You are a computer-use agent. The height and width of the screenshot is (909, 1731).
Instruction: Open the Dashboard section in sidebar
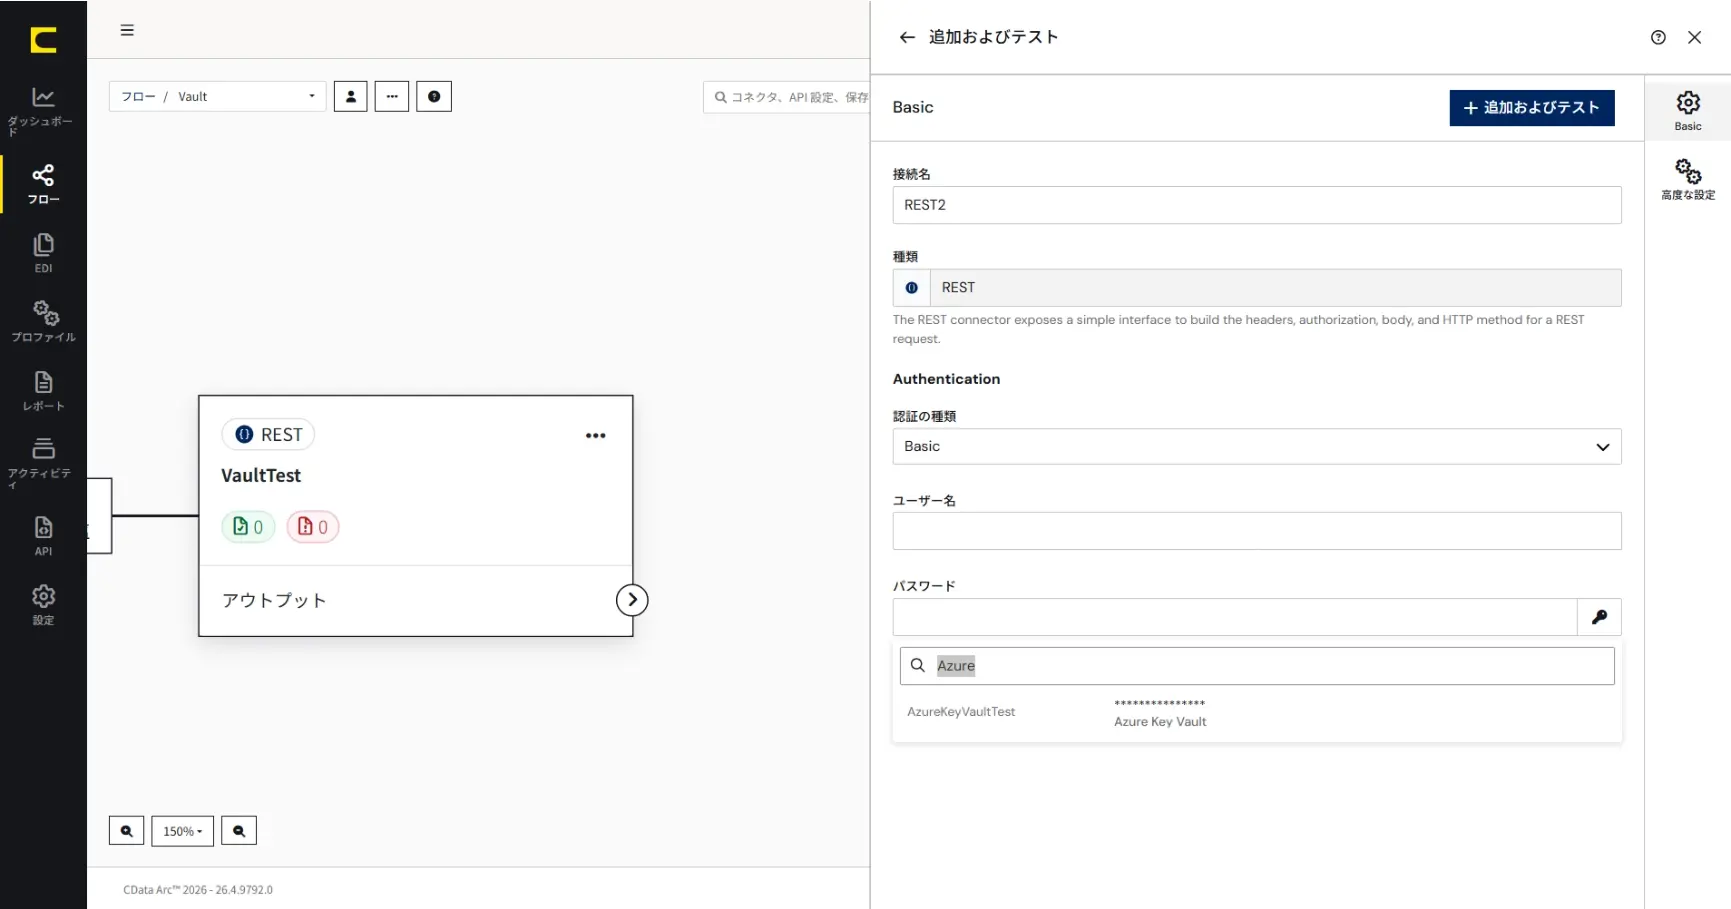(42, 110)
